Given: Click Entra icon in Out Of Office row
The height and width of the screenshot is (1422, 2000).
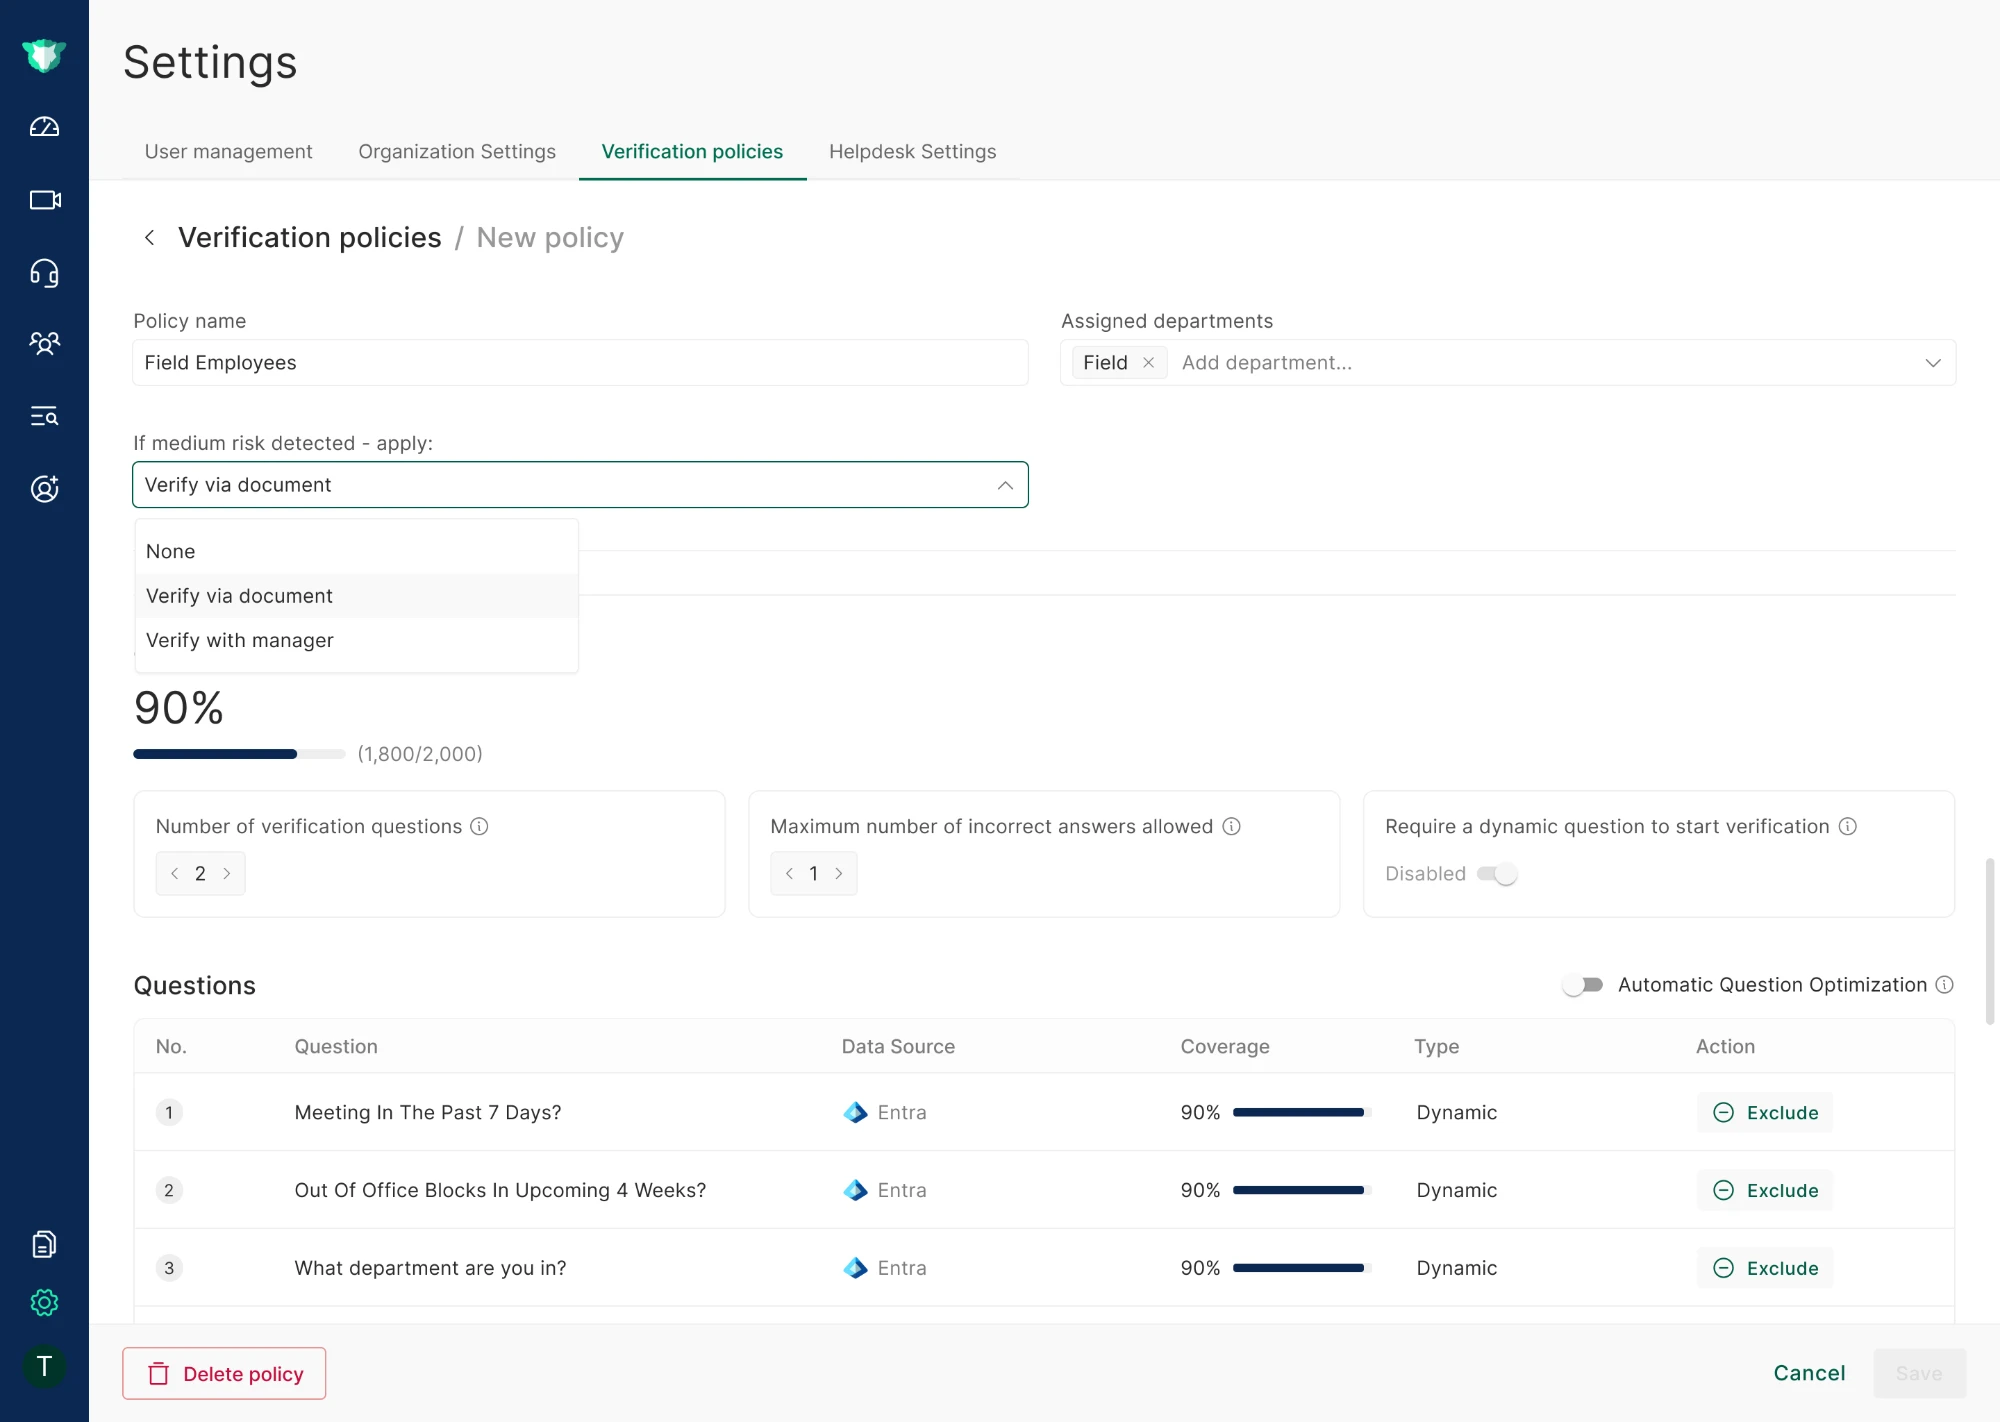Looking at the screenshot, I should pos(855,1190).
